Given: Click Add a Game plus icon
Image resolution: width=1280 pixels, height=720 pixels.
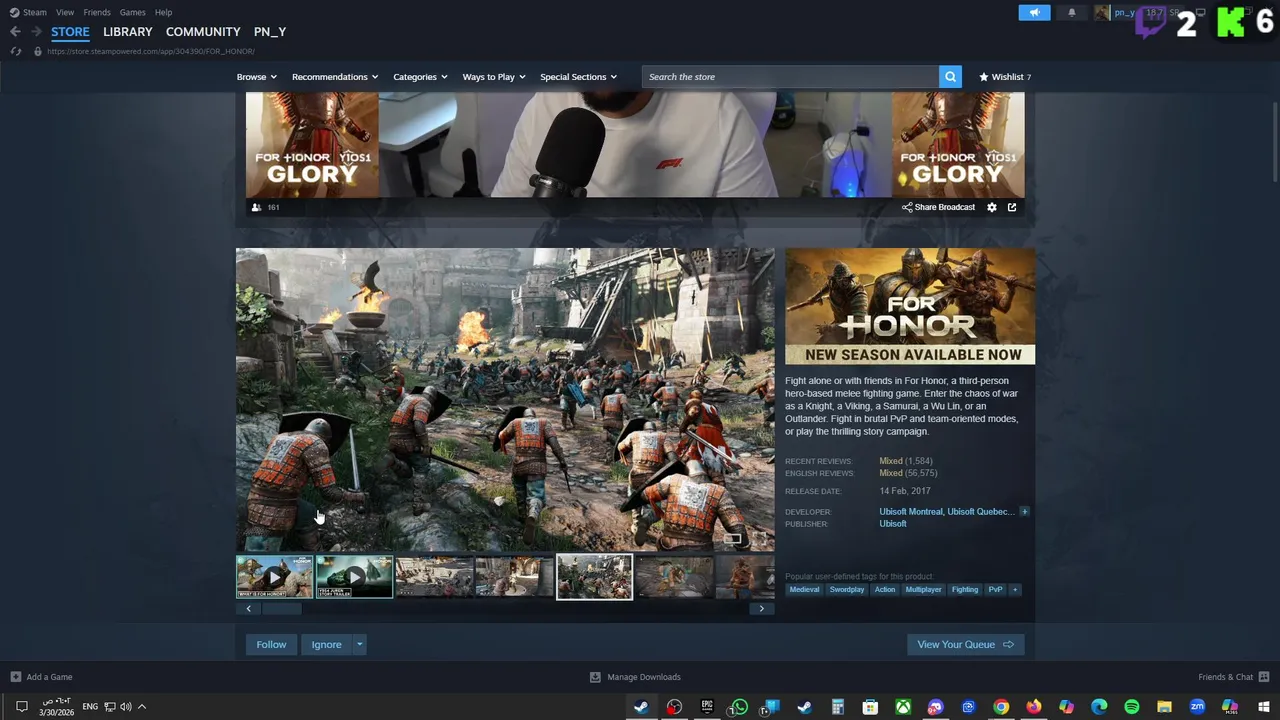Looking at the screenshot, I should coord(15,677).
